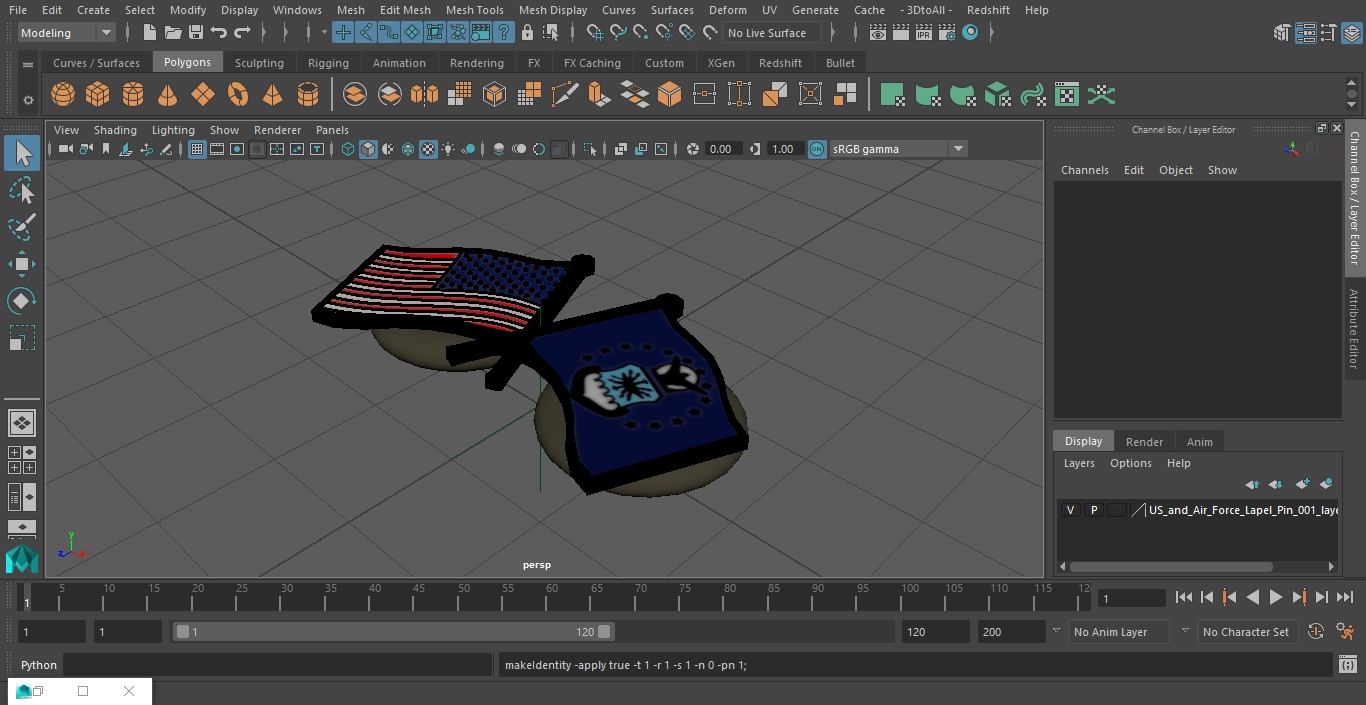
Task: Open animation preferences running-man icon
Action: (1345, 632)
